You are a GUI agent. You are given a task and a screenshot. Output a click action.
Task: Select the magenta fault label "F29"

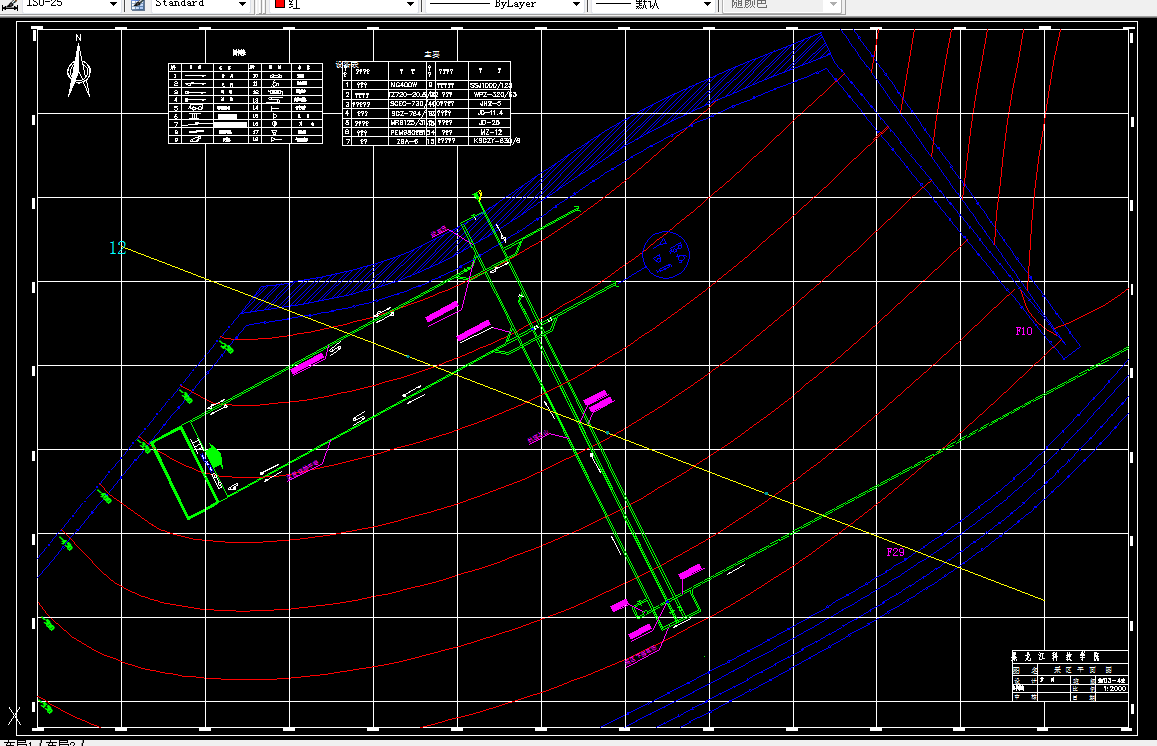click(x=895, y=552)
